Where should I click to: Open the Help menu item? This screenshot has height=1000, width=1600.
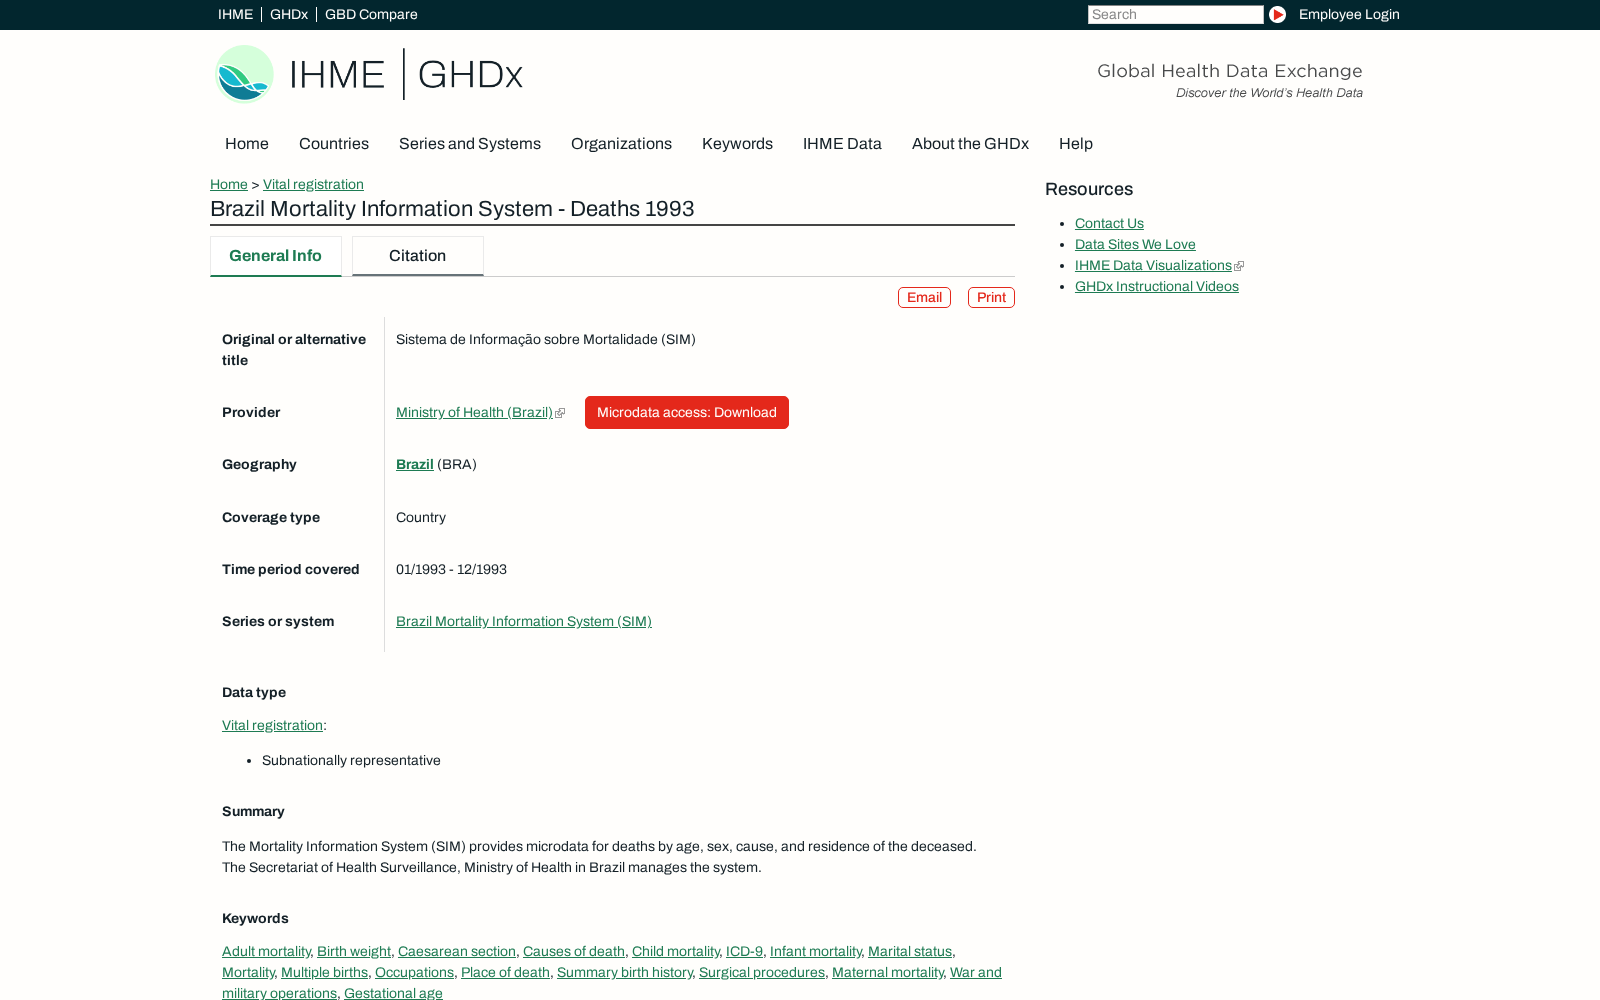1076,144
